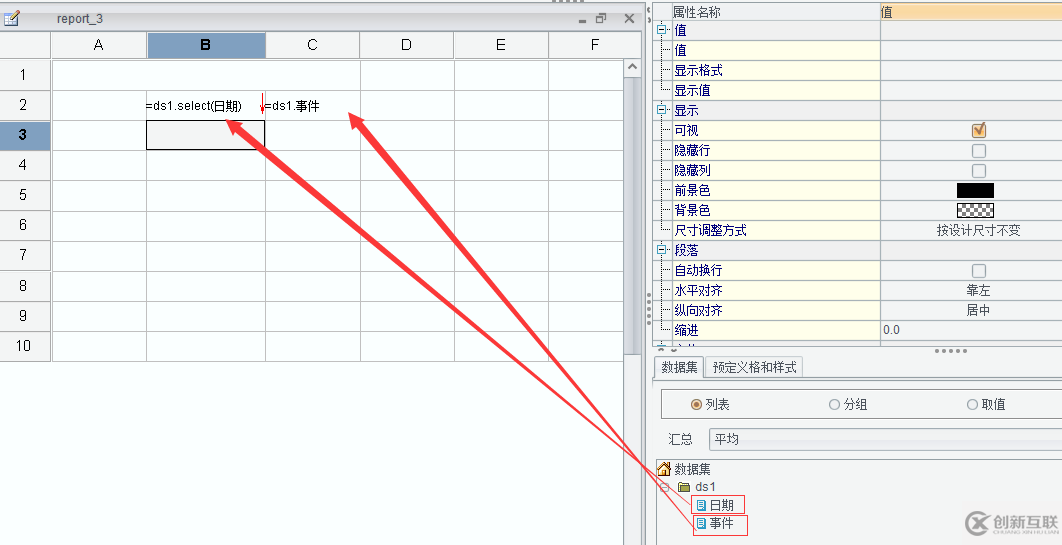Screen dimensions: 1062x545
Task: Select the 日期 field in ds1
Action: click(721, 505)
